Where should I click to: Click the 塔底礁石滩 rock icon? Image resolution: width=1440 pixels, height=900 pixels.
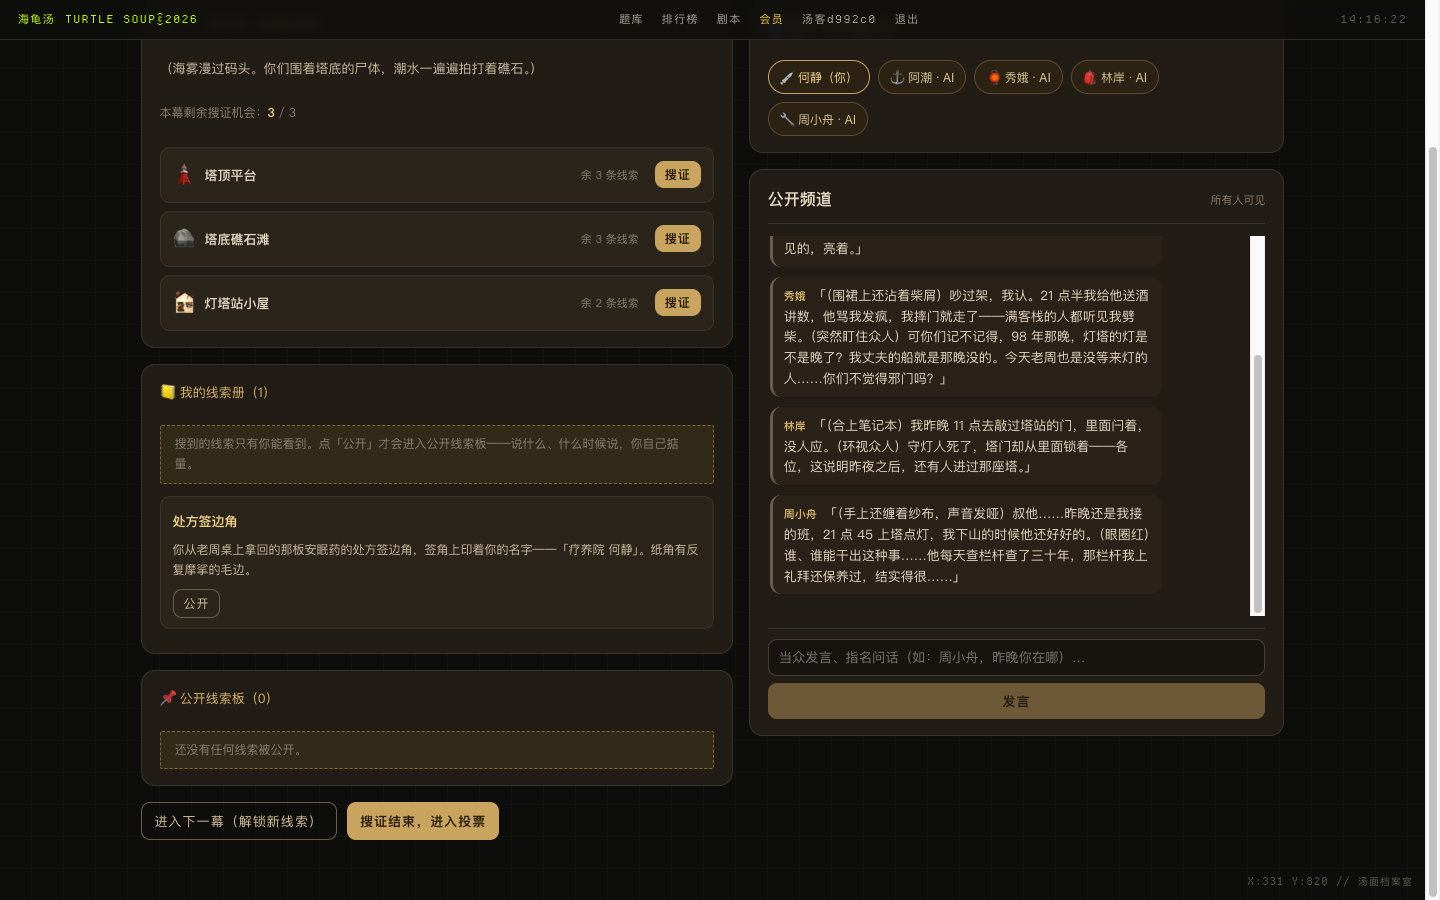click(184, 238)
